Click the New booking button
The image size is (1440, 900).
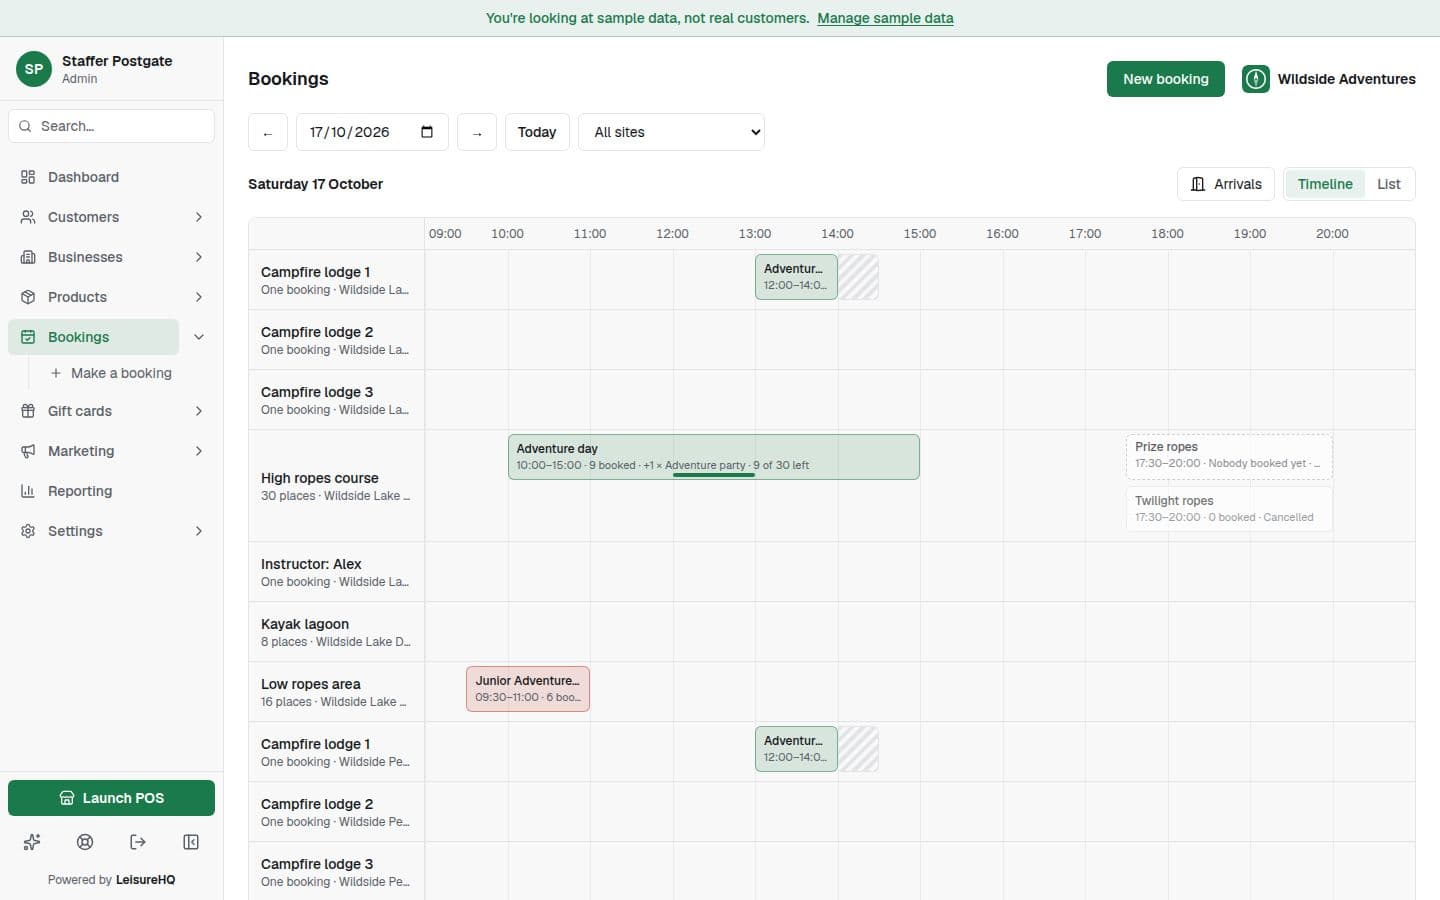click(x=1166, y=79)
